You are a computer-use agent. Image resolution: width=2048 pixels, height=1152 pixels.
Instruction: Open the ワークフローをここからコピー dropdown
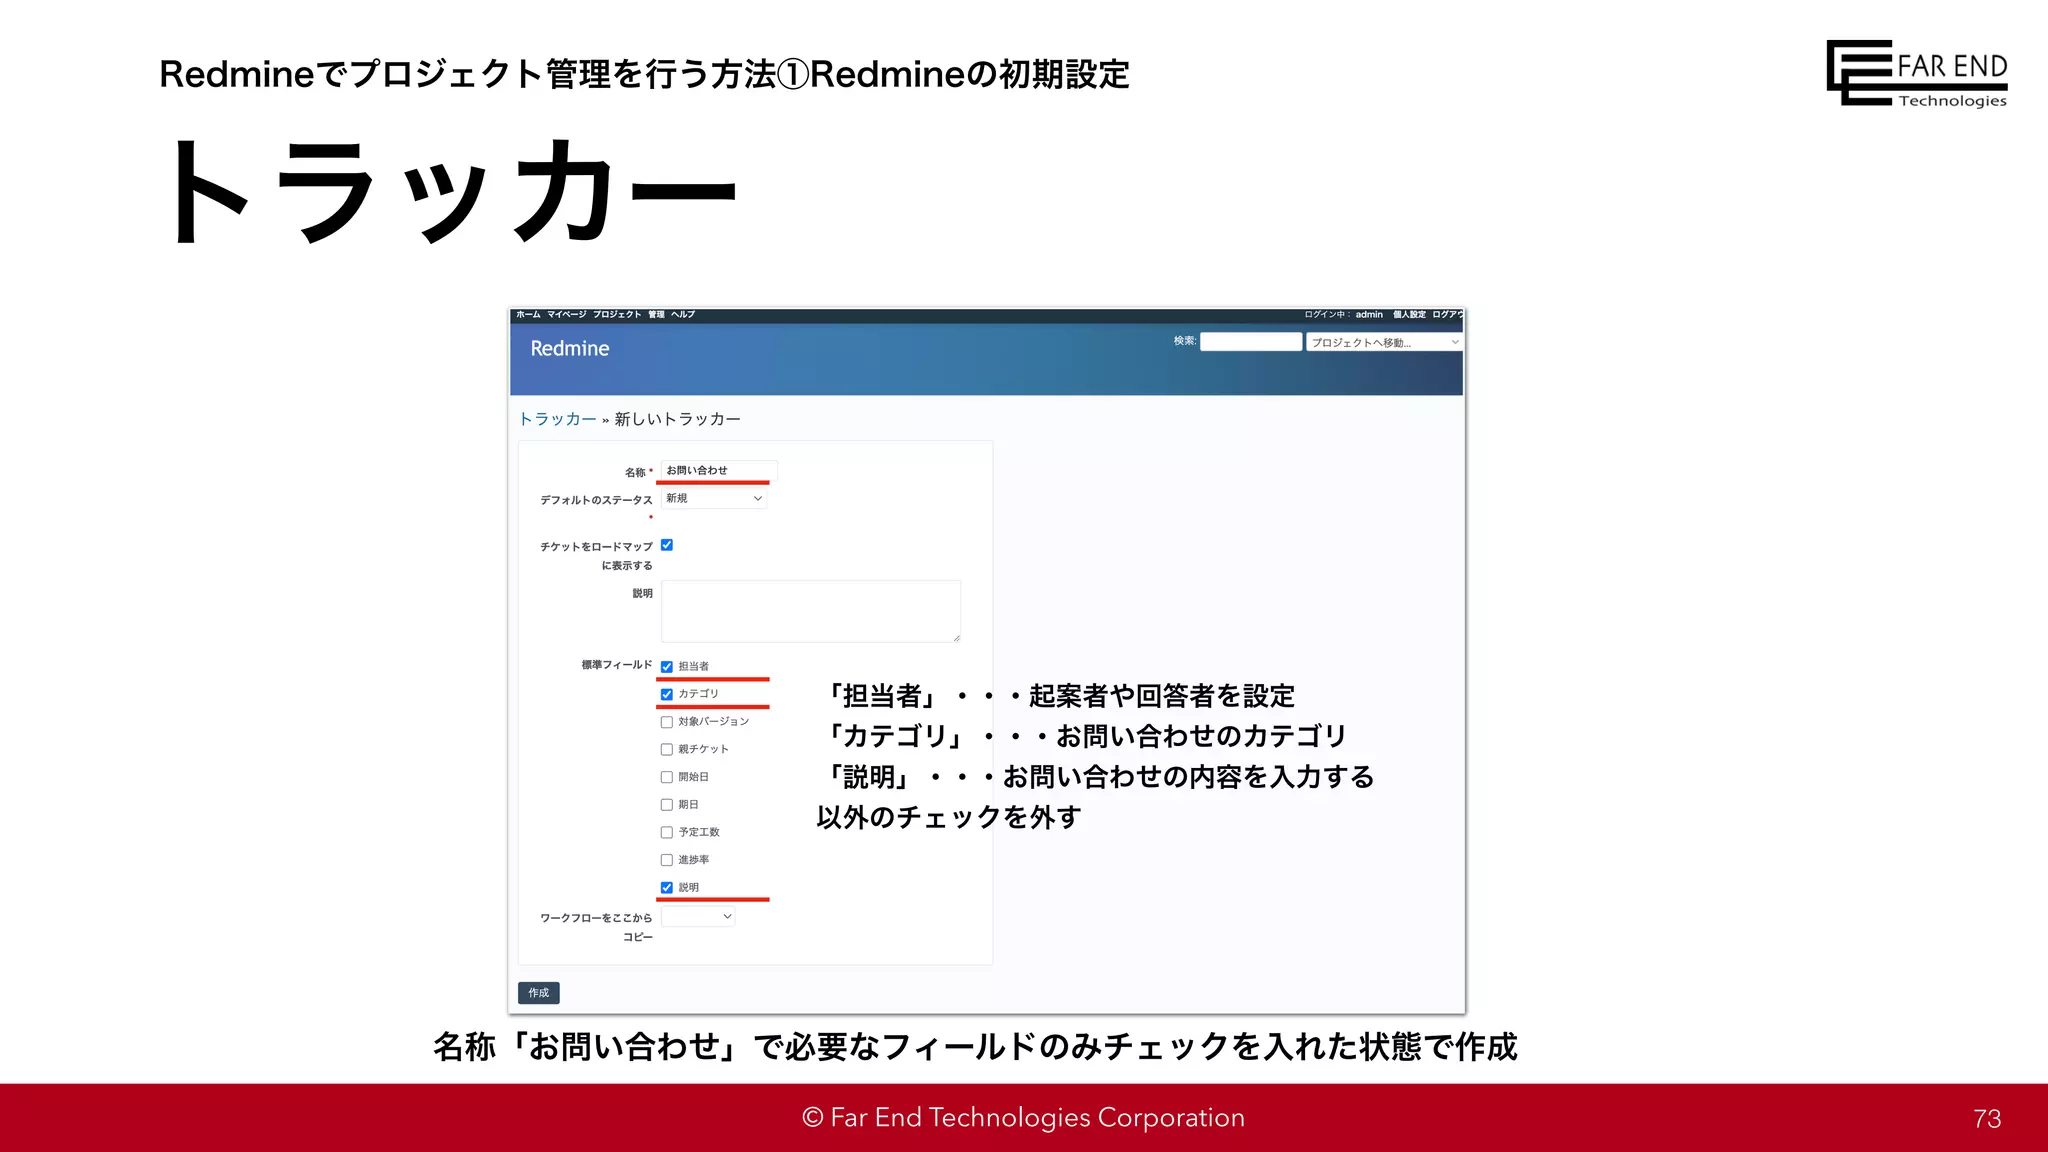[698, 916]
